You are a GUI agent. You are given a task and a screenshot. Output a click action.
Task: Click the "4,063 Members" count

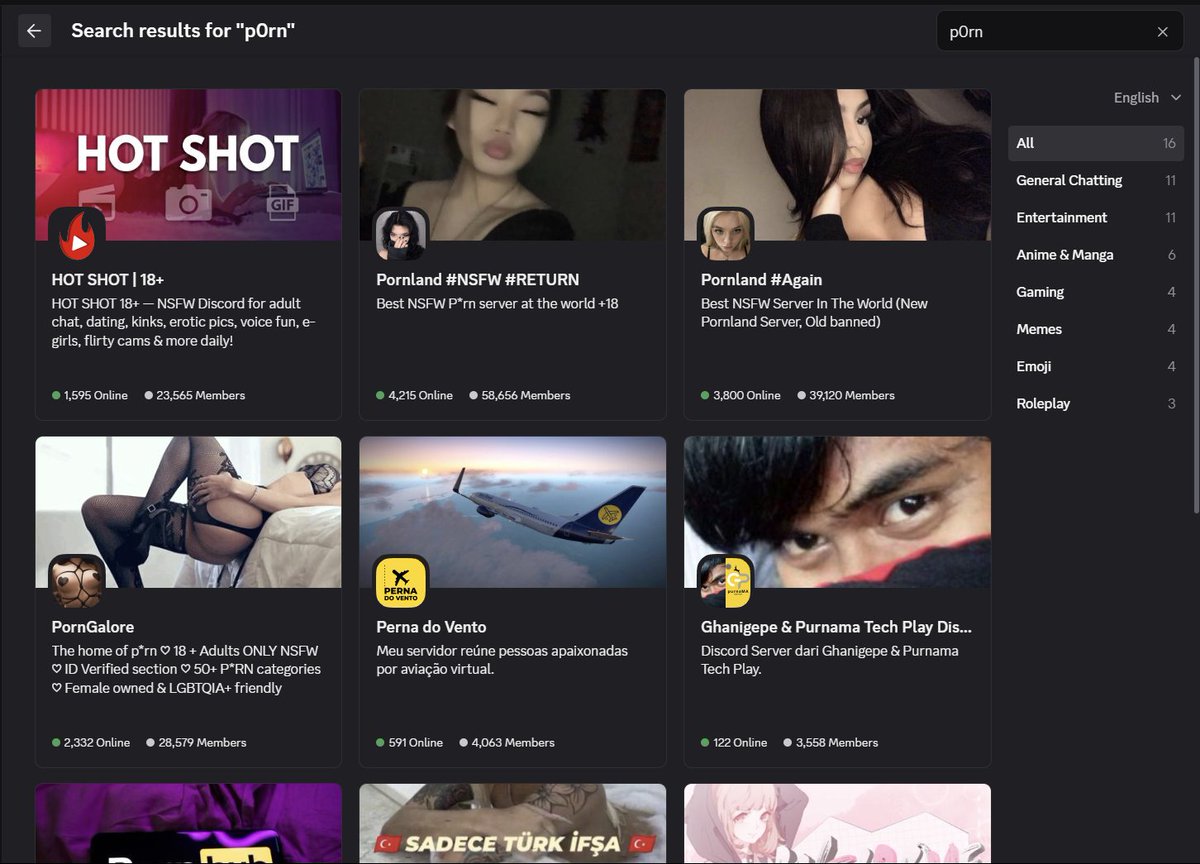513,742
